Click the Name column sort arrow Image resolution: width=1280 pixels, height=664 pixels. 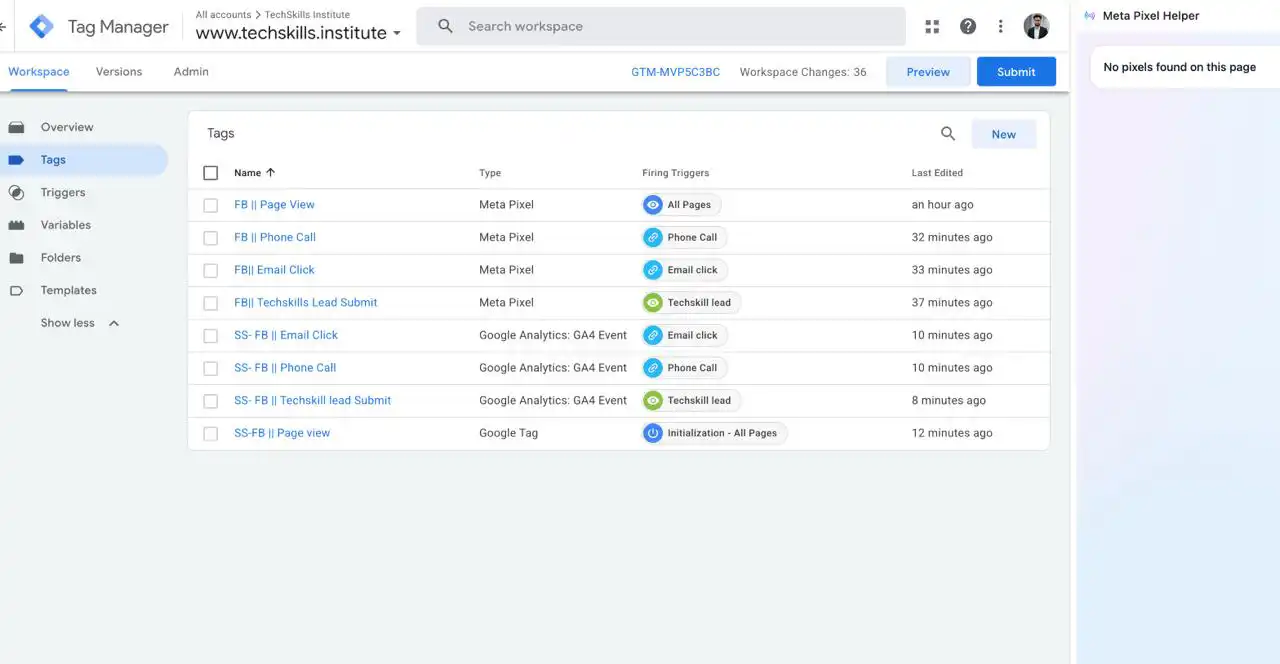(x=270, y=173)
